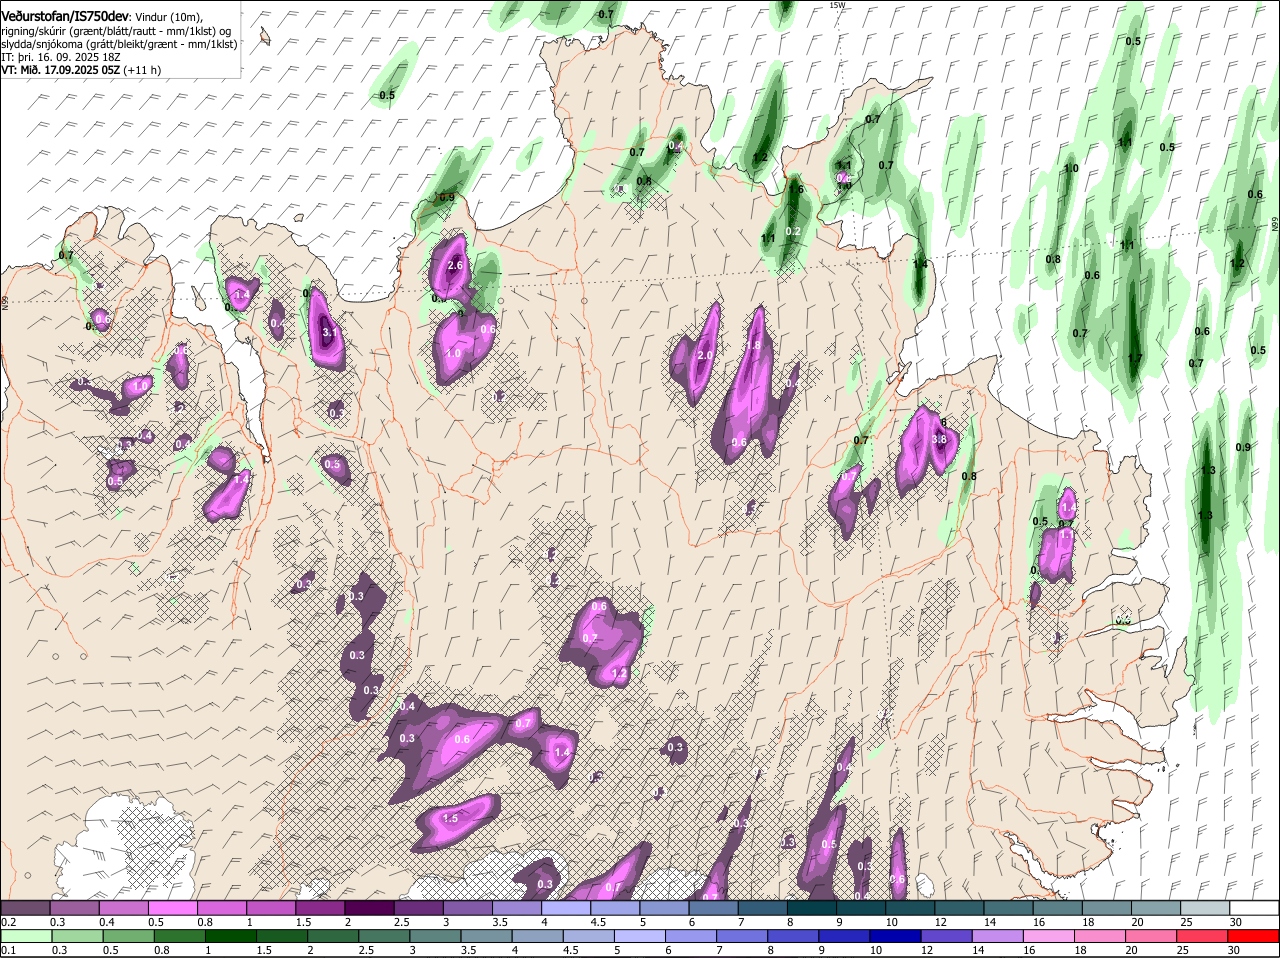Select the first mauve swatch, 0.2 to 0.3, in the upper legend
The width and height of the screenshot is (1280, 958).
[x=26, y=908]
